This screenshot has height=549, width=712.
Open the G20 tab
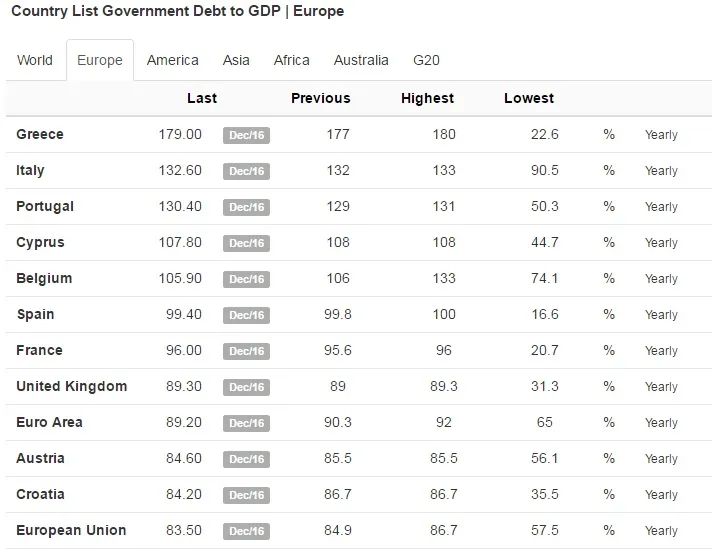[x=426, y=60]
